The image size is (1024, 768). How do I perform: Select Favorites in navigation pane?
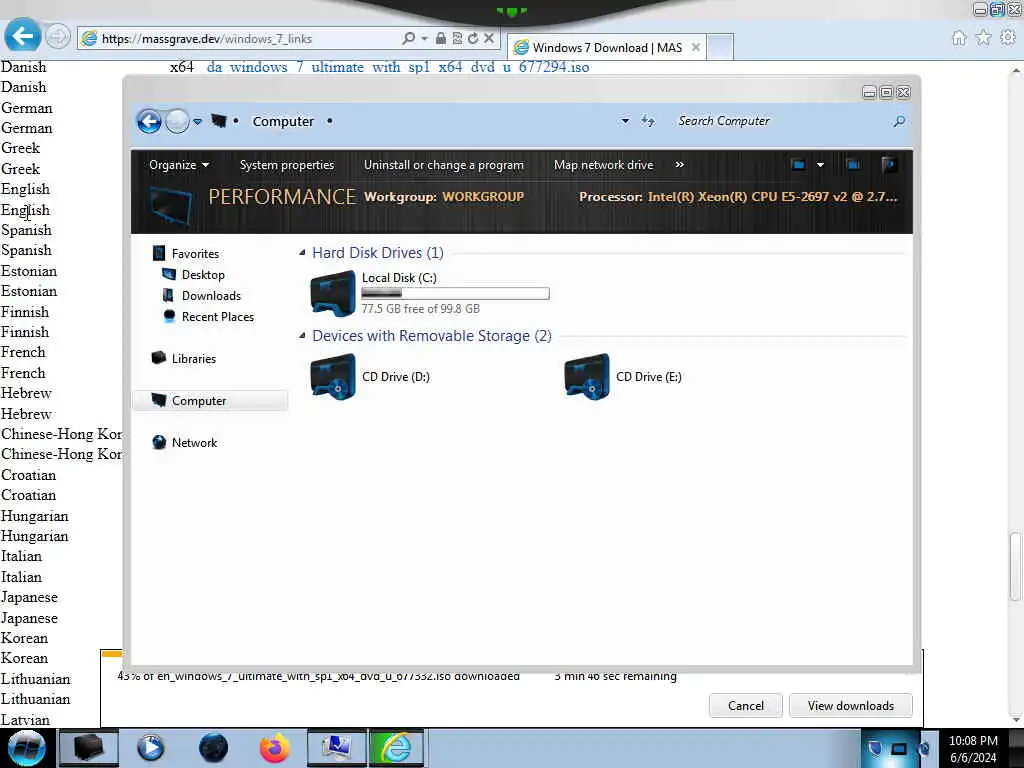[195, 253]
